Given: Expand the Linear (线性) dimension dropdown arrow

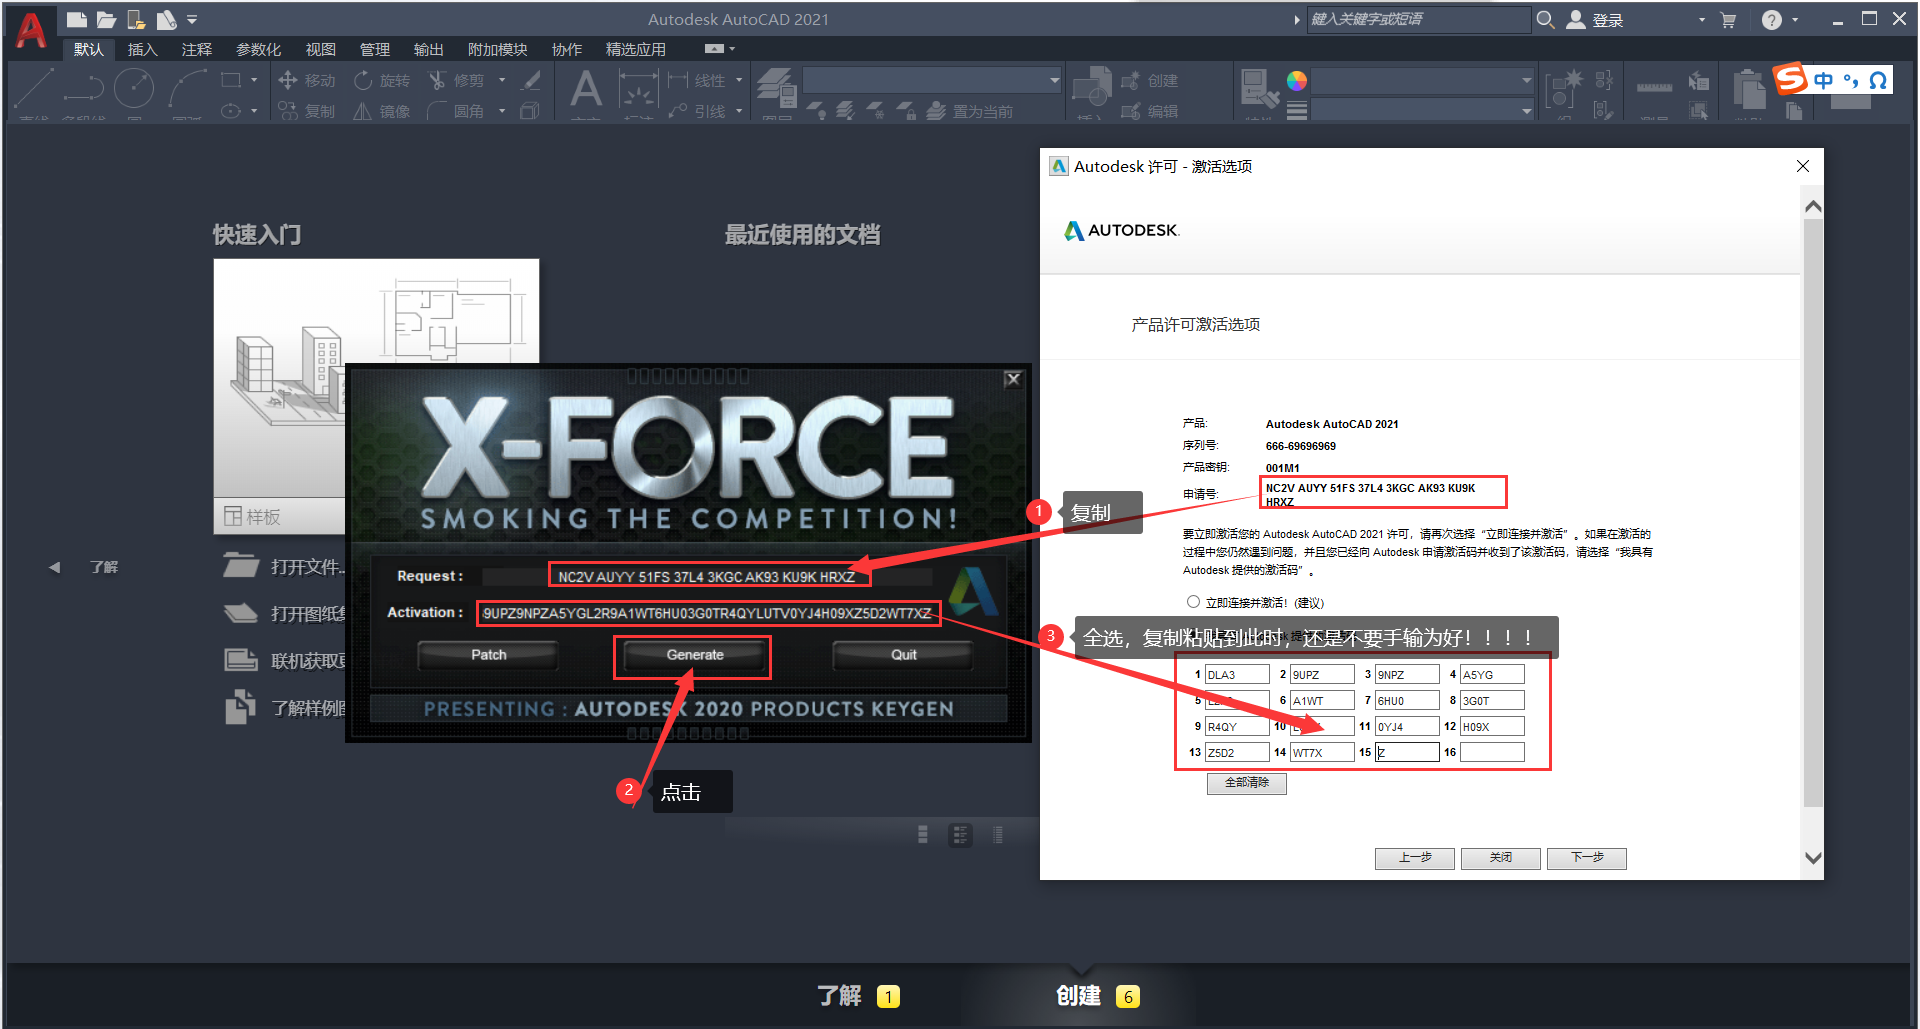Looking at the screenshot, I should coord(739,80).
